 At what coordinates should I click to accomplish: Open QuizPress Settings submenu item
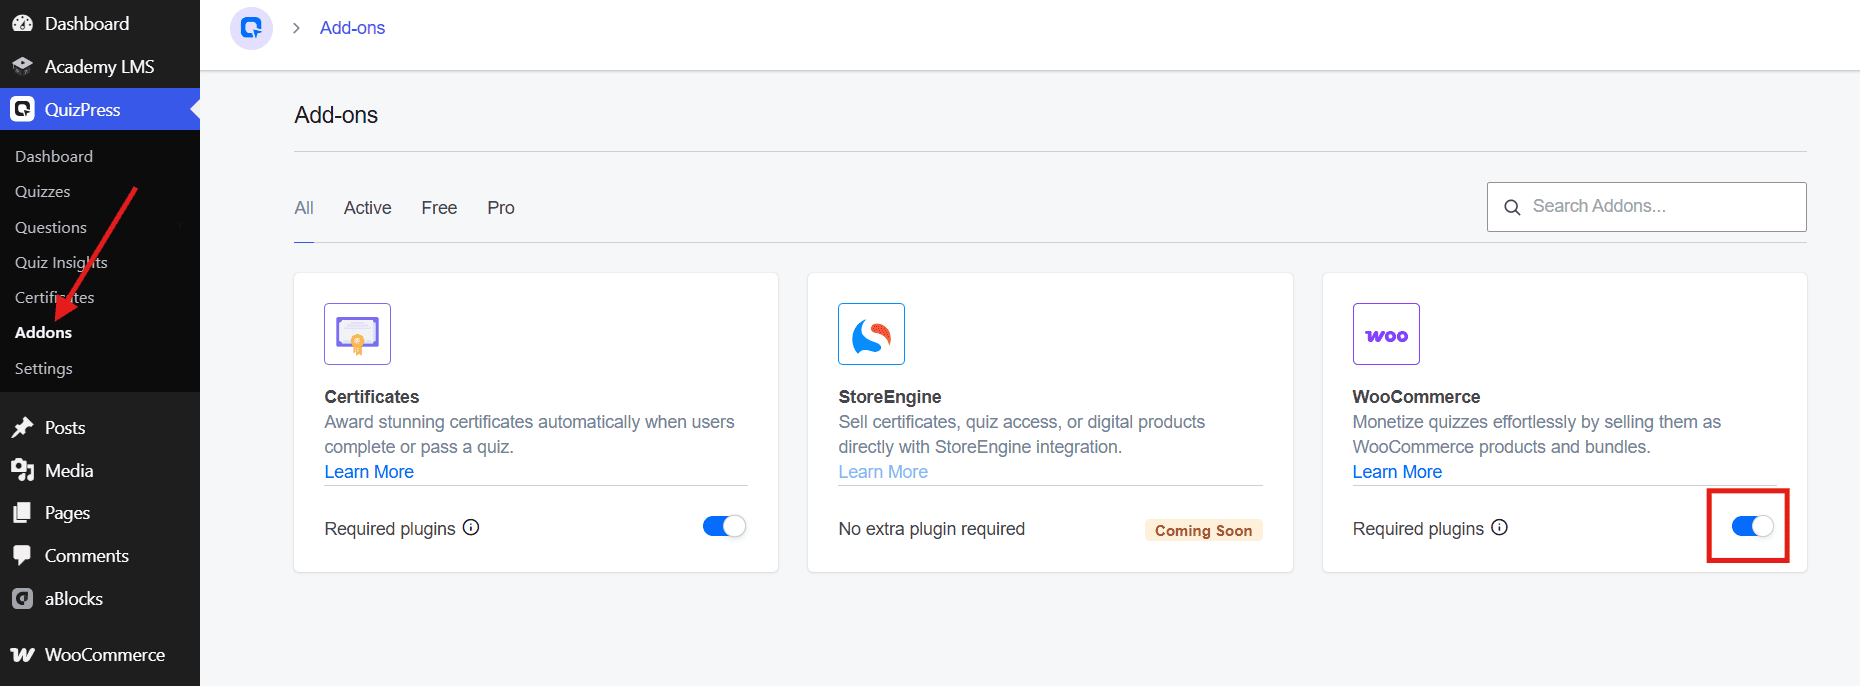coord(44,368)
